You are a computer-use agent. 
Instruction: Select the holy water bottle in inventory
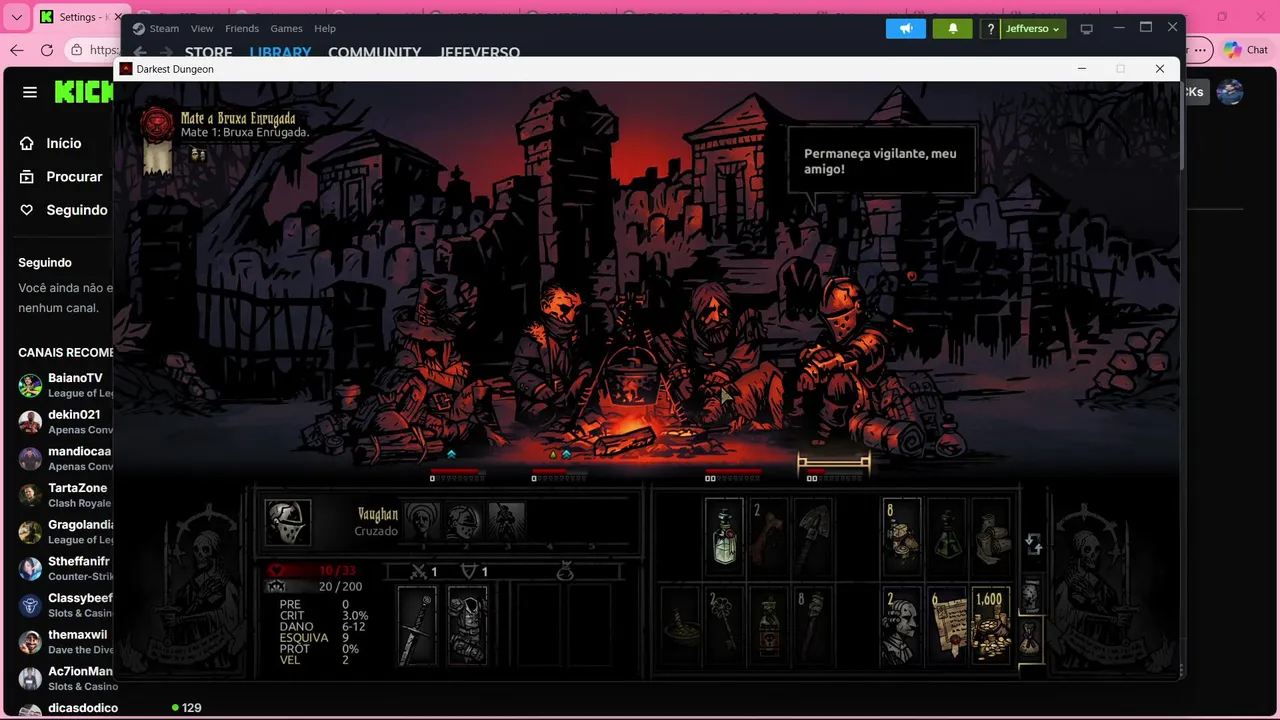pyautogui.click(x=724, y=538)
